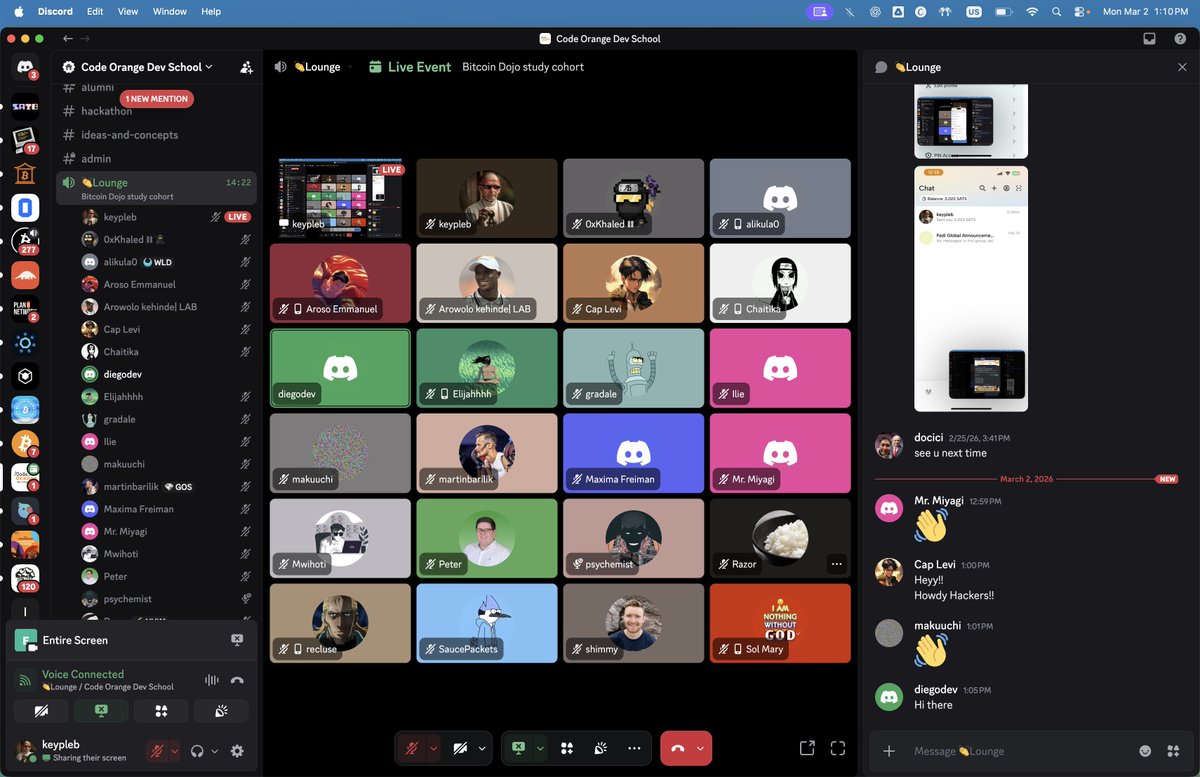The width and height of the screenshot is (1200, 777).
Task: Open Soundboard in the user panel
Action: point(221,711)
